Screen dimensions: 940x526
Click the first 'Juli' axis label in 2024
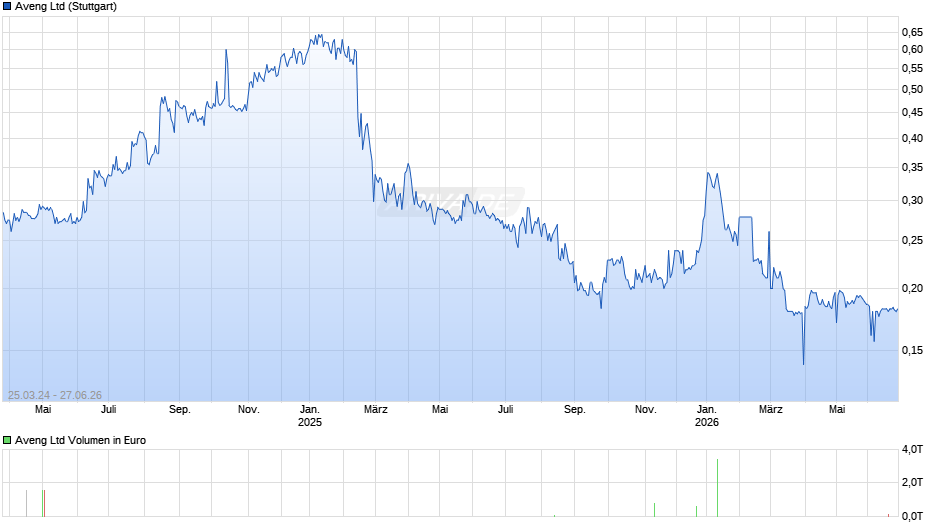tap(109, 410)
